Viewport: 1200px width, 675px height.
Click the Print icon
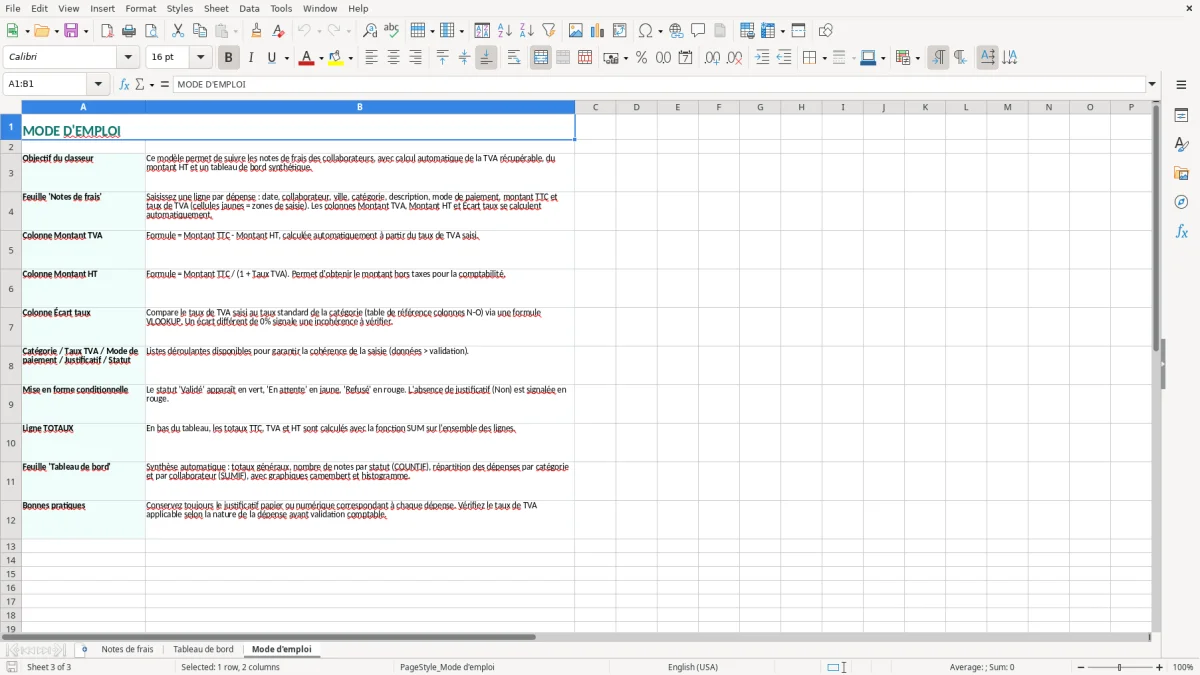point(129,31)
